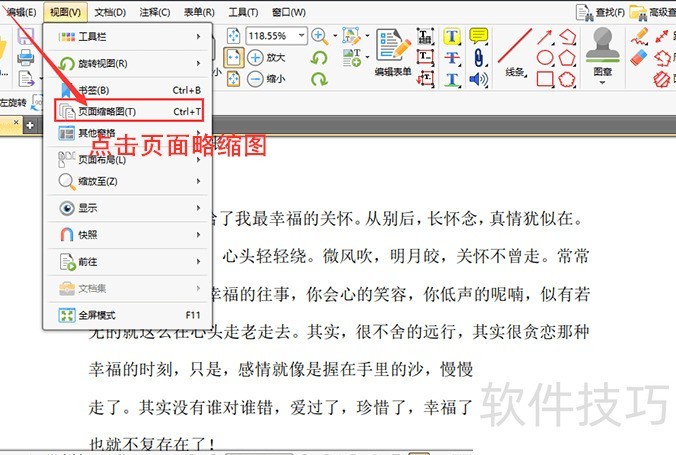Expand the 图章 stamp dropdown arrow
The image size is (676, 455).
[602, 82]
